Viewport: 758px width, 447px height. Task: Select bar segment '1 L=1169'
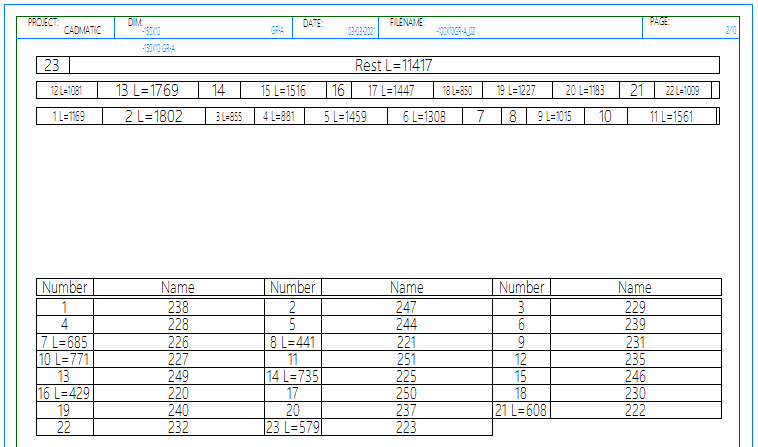[x=69, y=116]
